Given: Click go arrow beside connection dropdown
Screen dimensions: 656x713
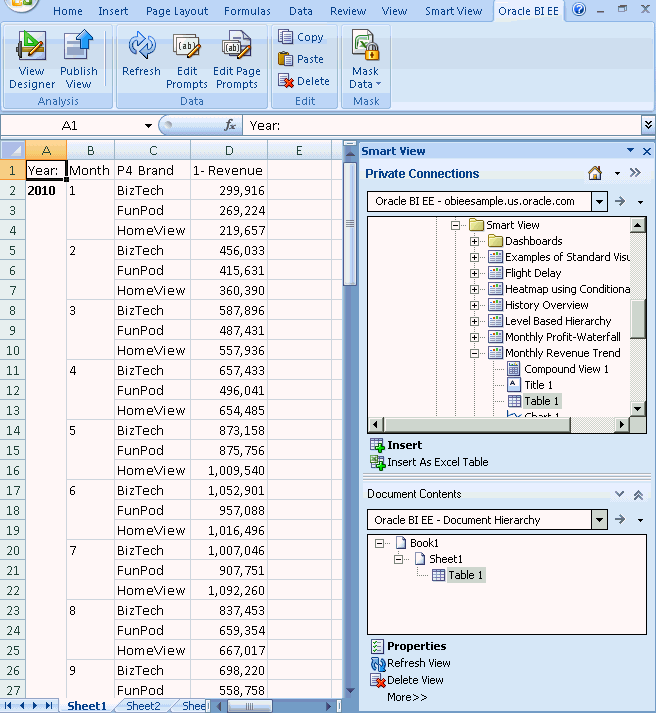Looking at the screenshot, I should tap(620, 201).
